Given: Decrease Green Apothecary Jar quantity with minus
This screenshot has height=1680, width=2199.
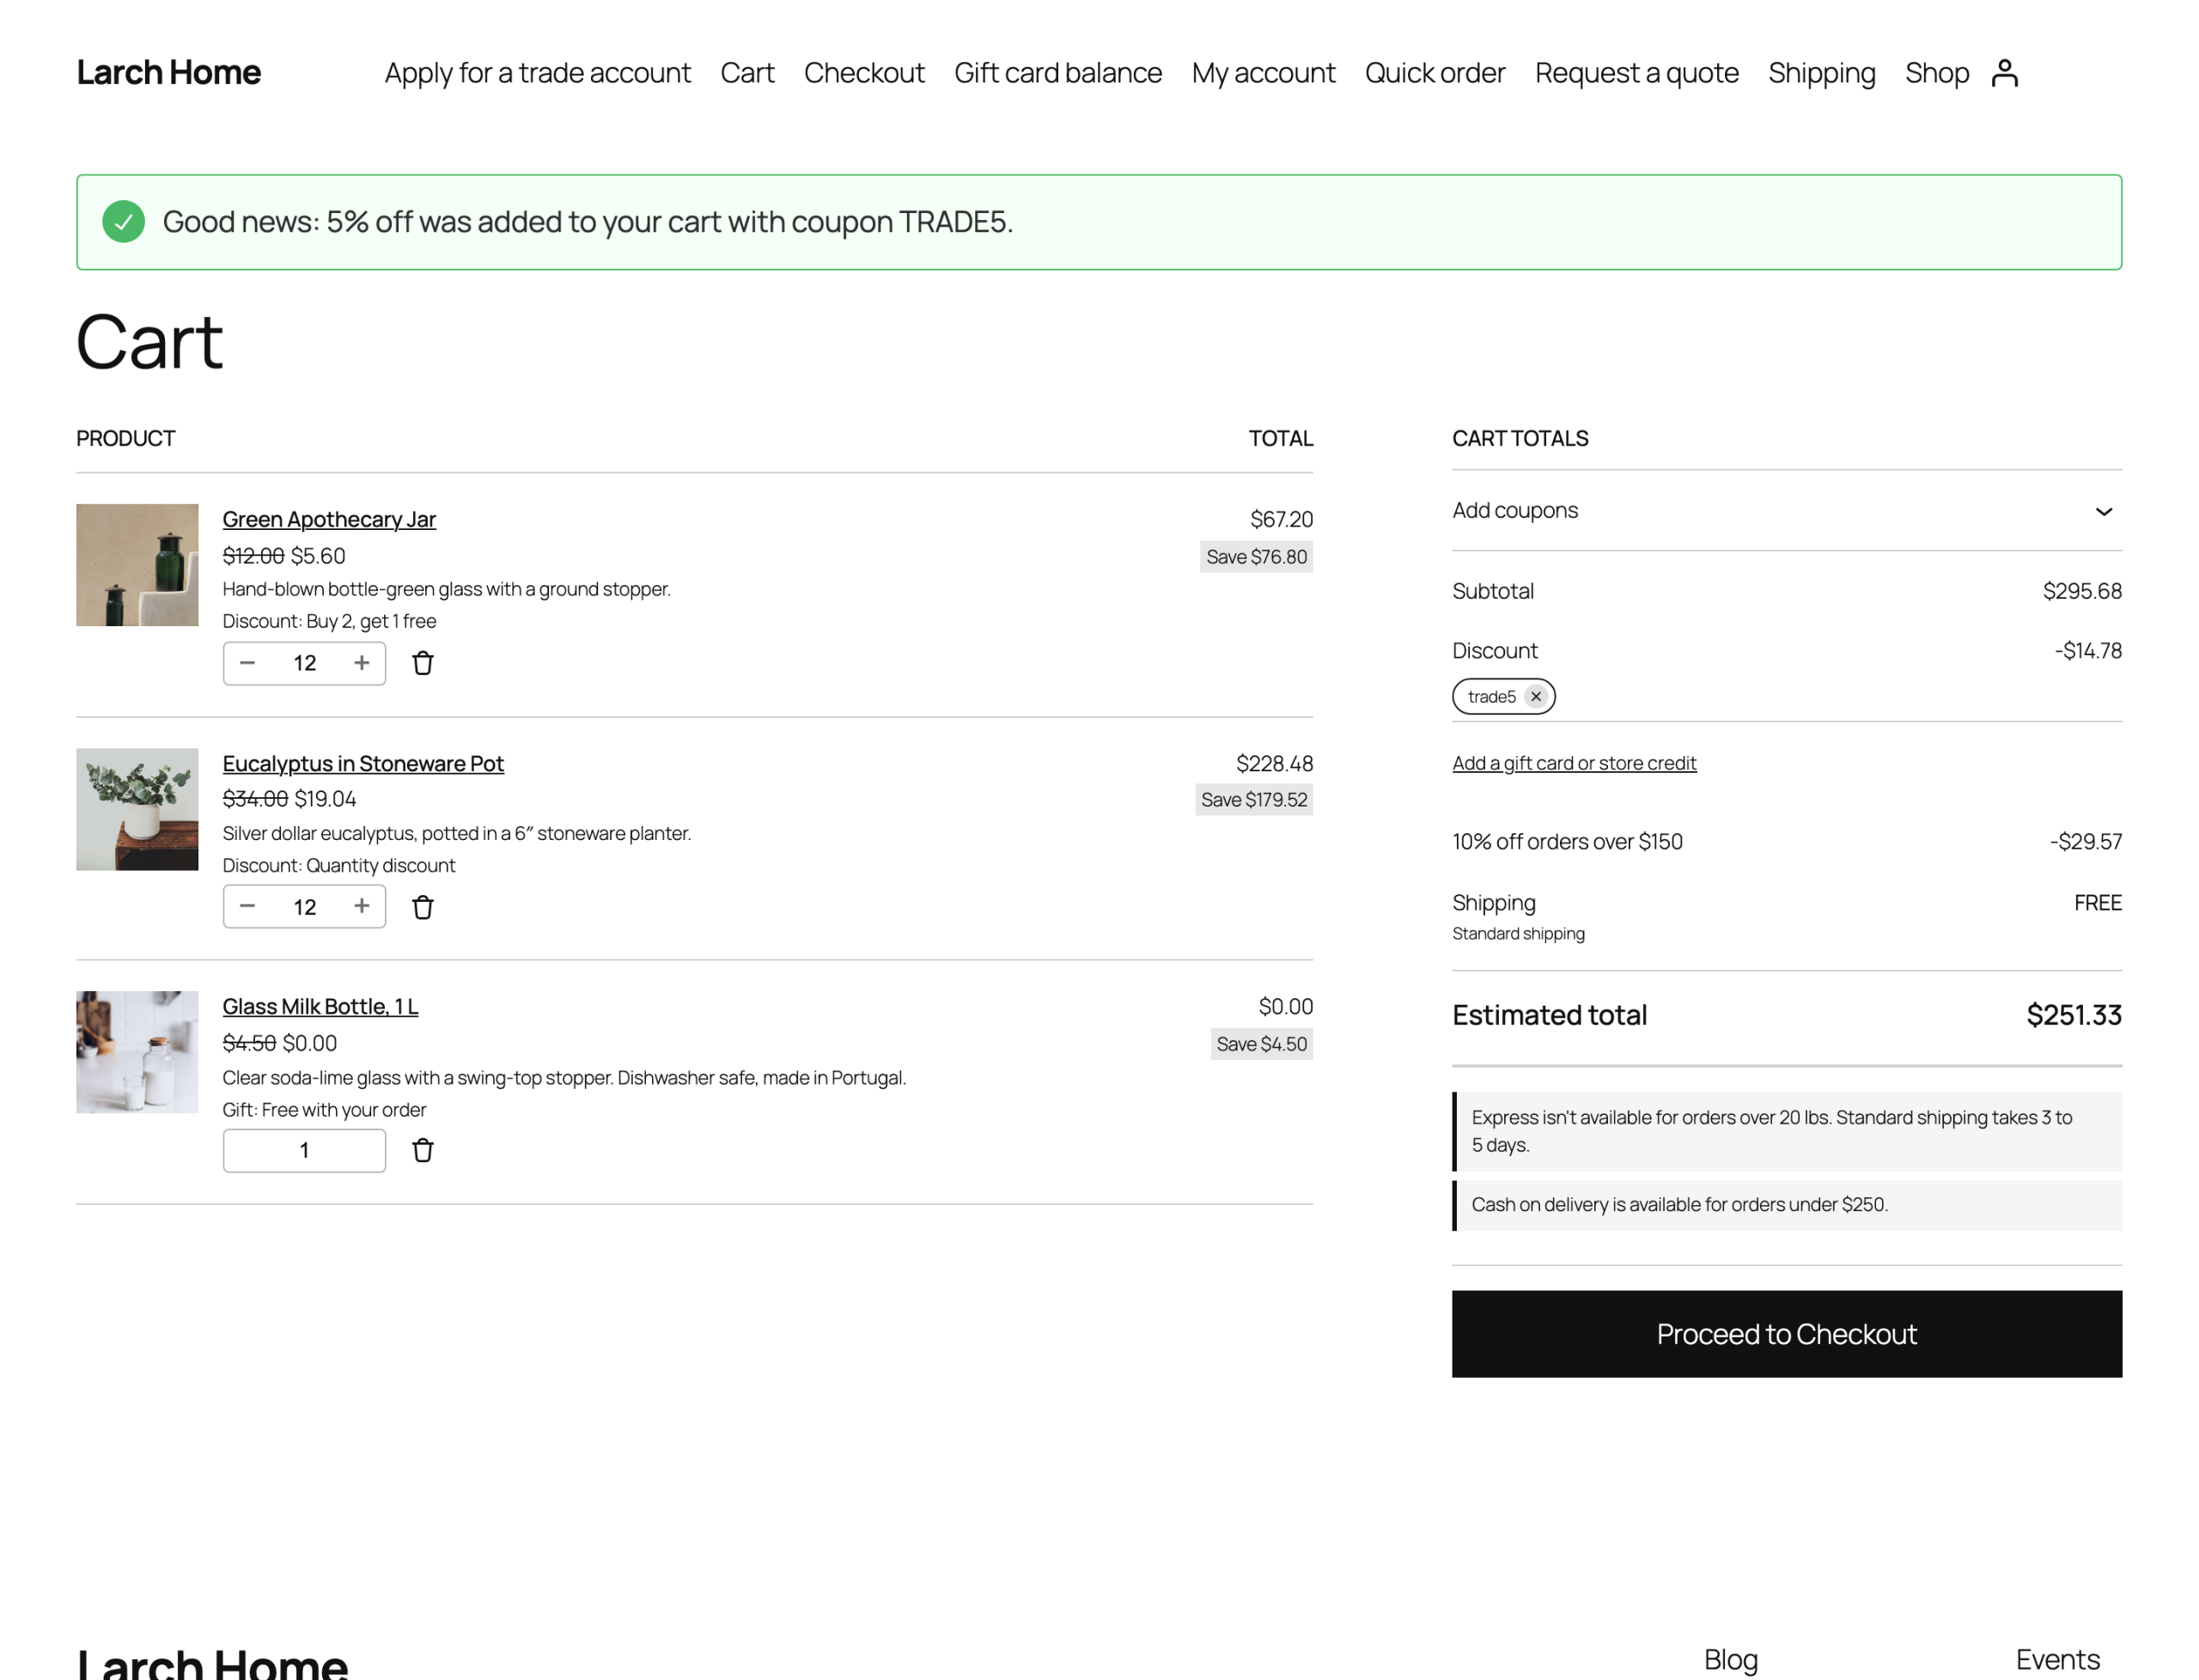Looking at the screenshot, I should pos(247,663).
